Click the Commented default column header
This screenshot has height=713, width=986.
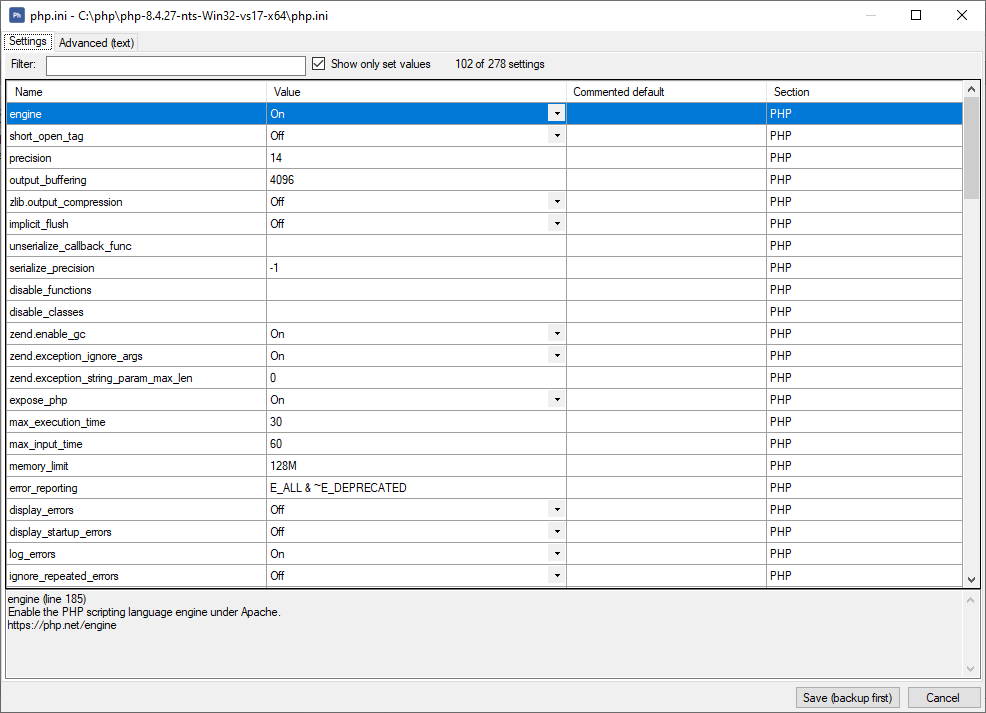(667, 92)
